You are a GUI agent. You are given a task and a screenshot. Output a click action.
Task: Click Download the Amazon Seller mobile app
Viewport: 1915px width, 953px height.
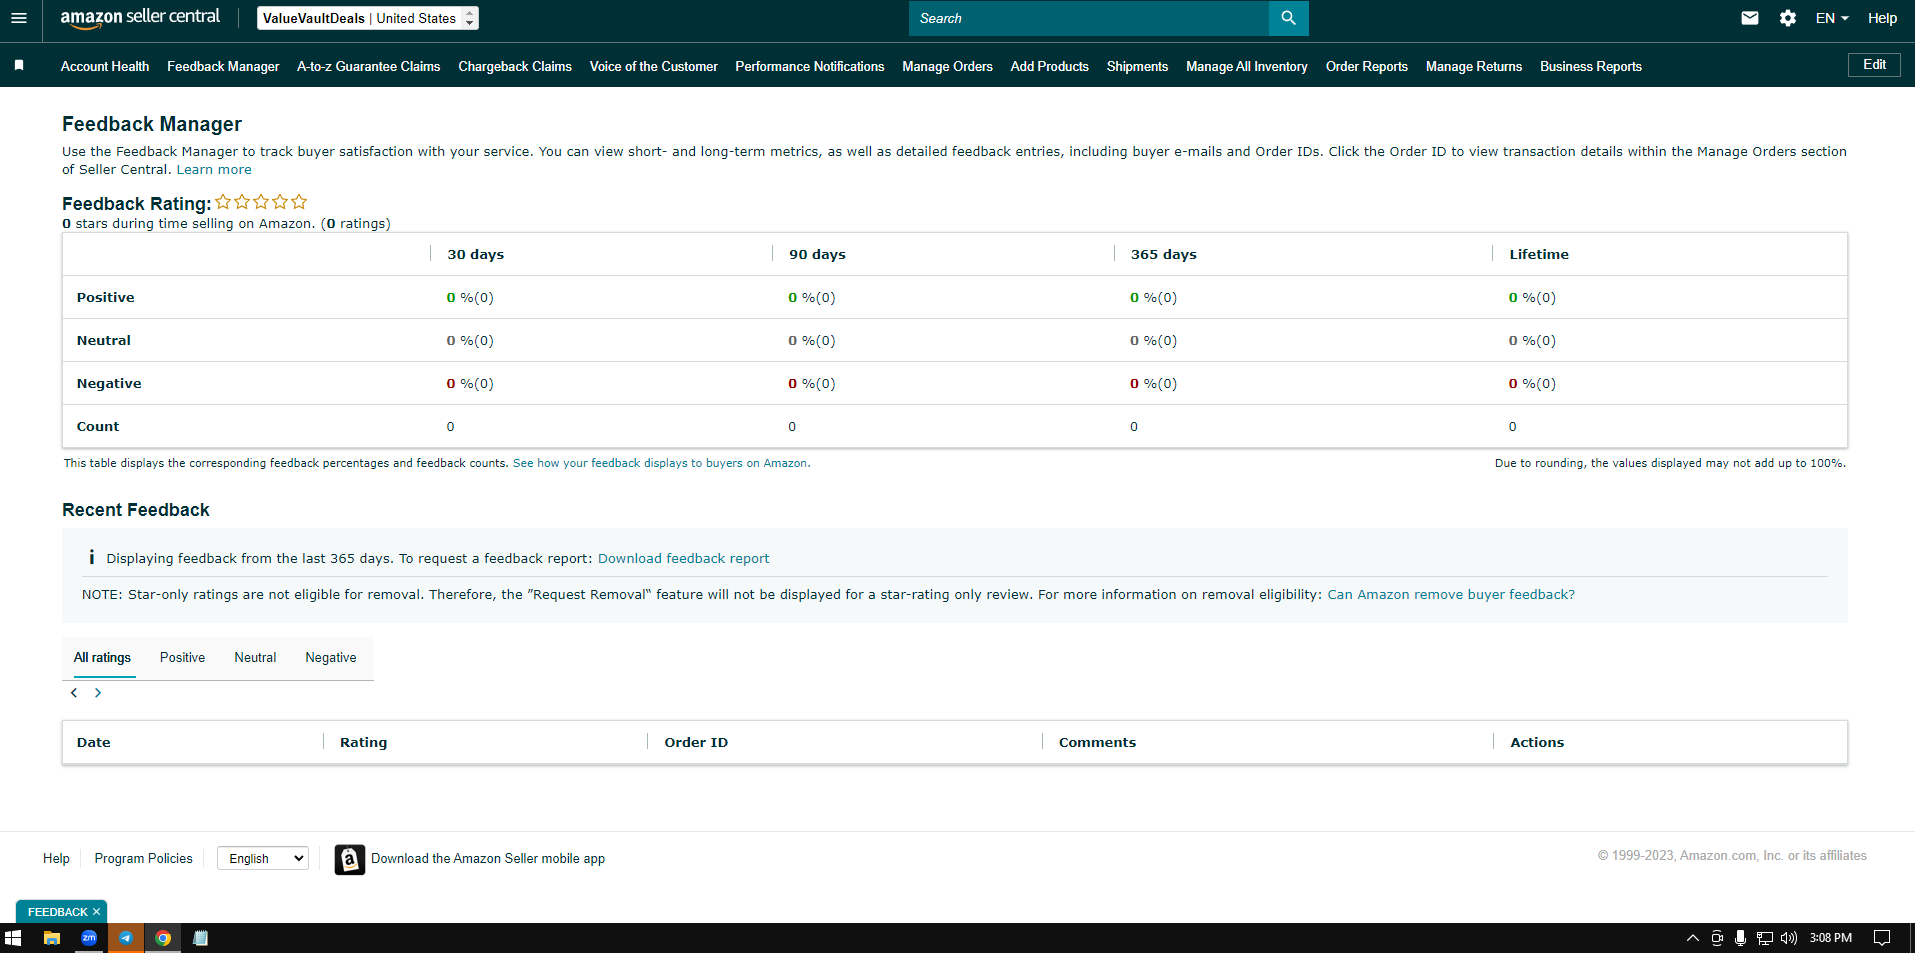click(x=488, y=859)
